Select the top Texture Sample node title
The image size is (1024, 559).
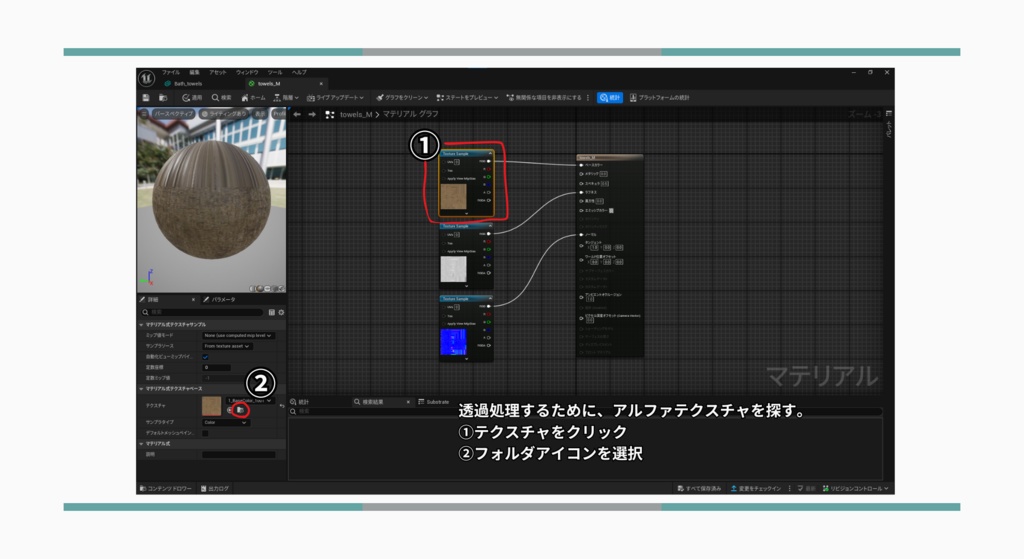click(x=456, y=154)
